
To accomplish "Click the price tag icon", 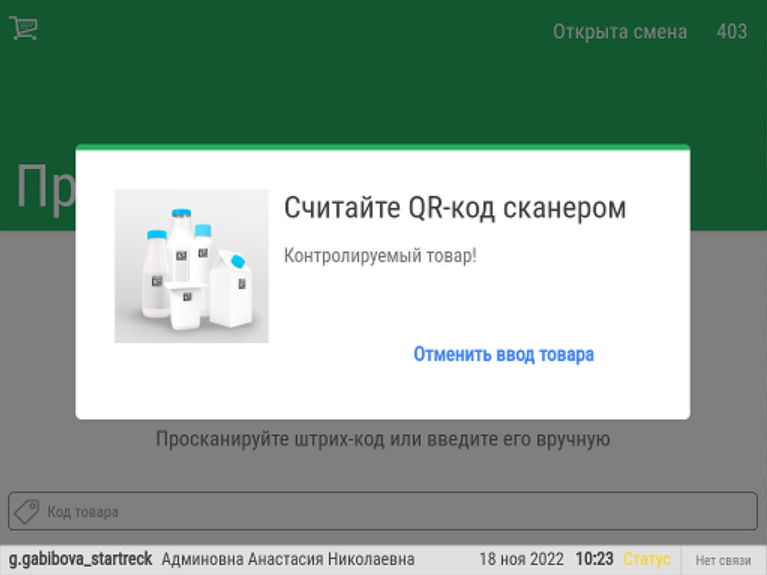I will click(x=26, y=511).
